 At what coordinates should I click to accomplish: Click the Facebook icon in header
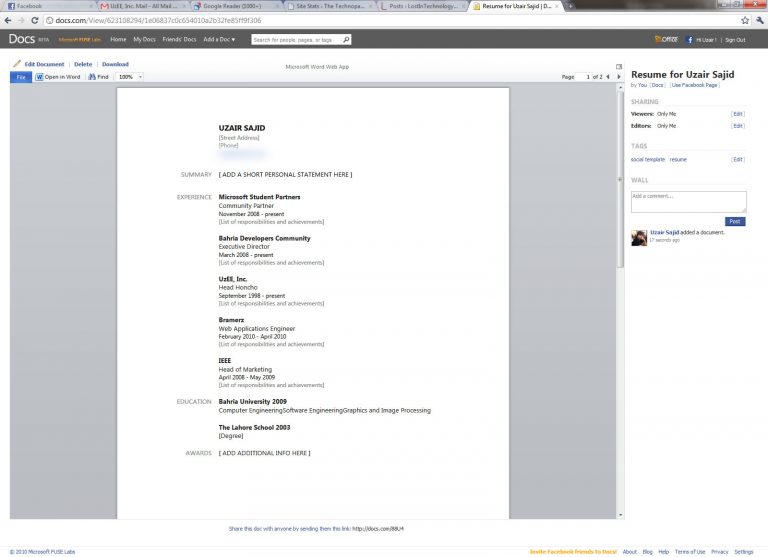pos(689,40)
